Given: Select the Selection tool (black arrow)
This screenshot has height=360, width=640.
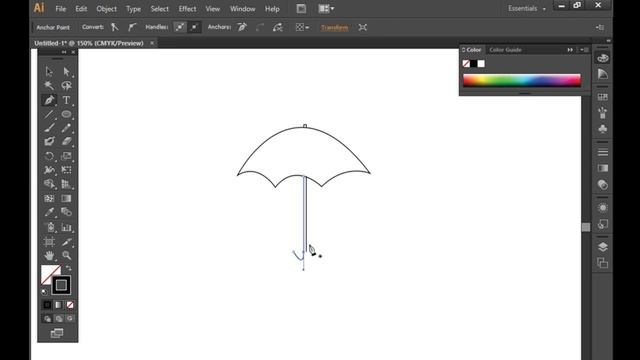Looking at the screenshot, I should click(x=49, y=72).
